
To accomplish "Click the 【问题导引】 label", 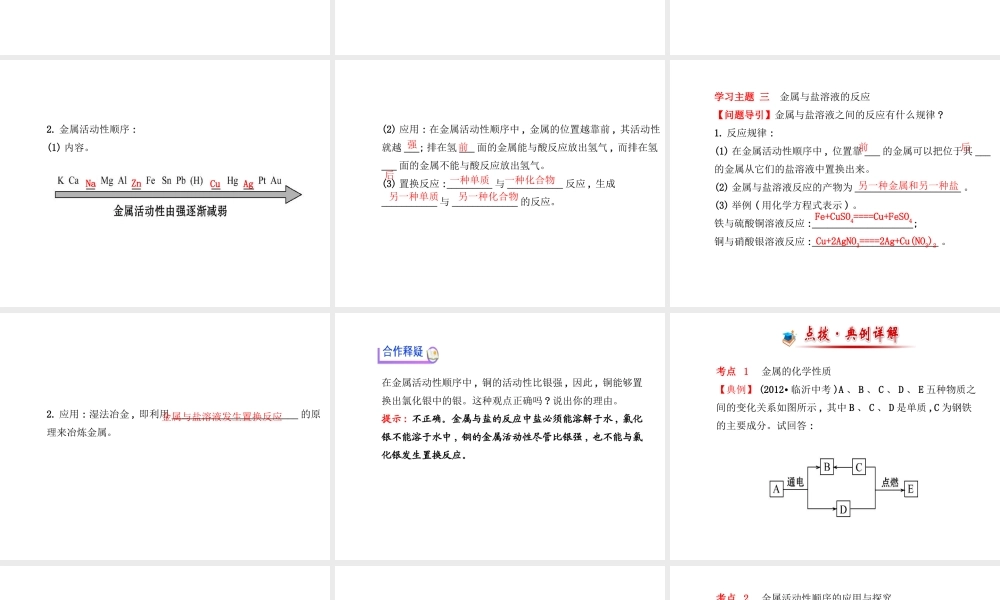I will coord(744,115).
